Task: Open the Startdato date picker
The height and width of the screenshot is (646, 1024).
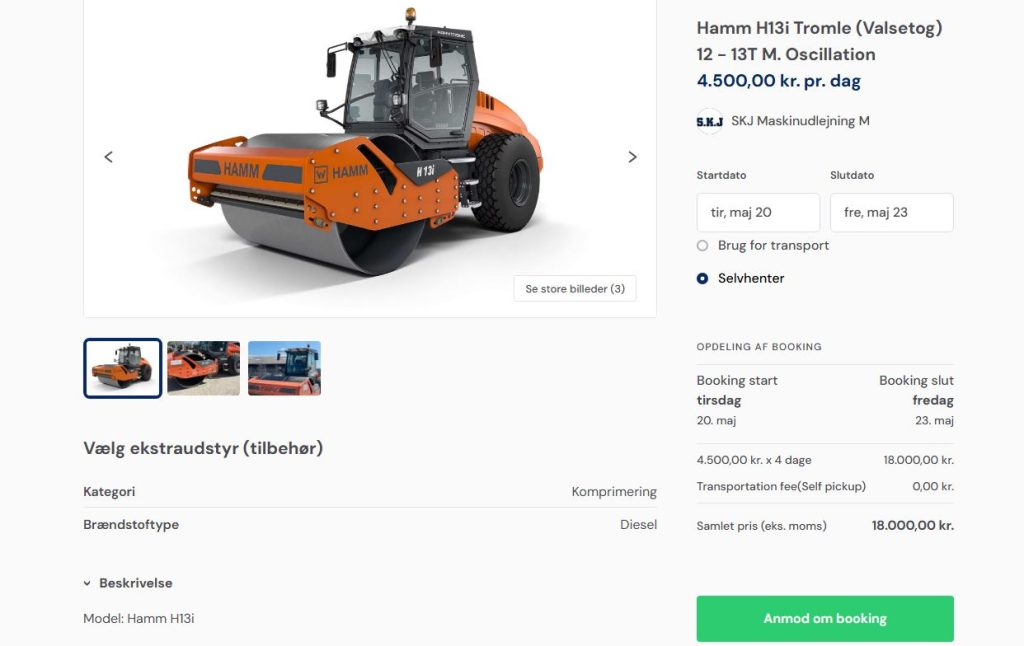Action: pos(758,212)
